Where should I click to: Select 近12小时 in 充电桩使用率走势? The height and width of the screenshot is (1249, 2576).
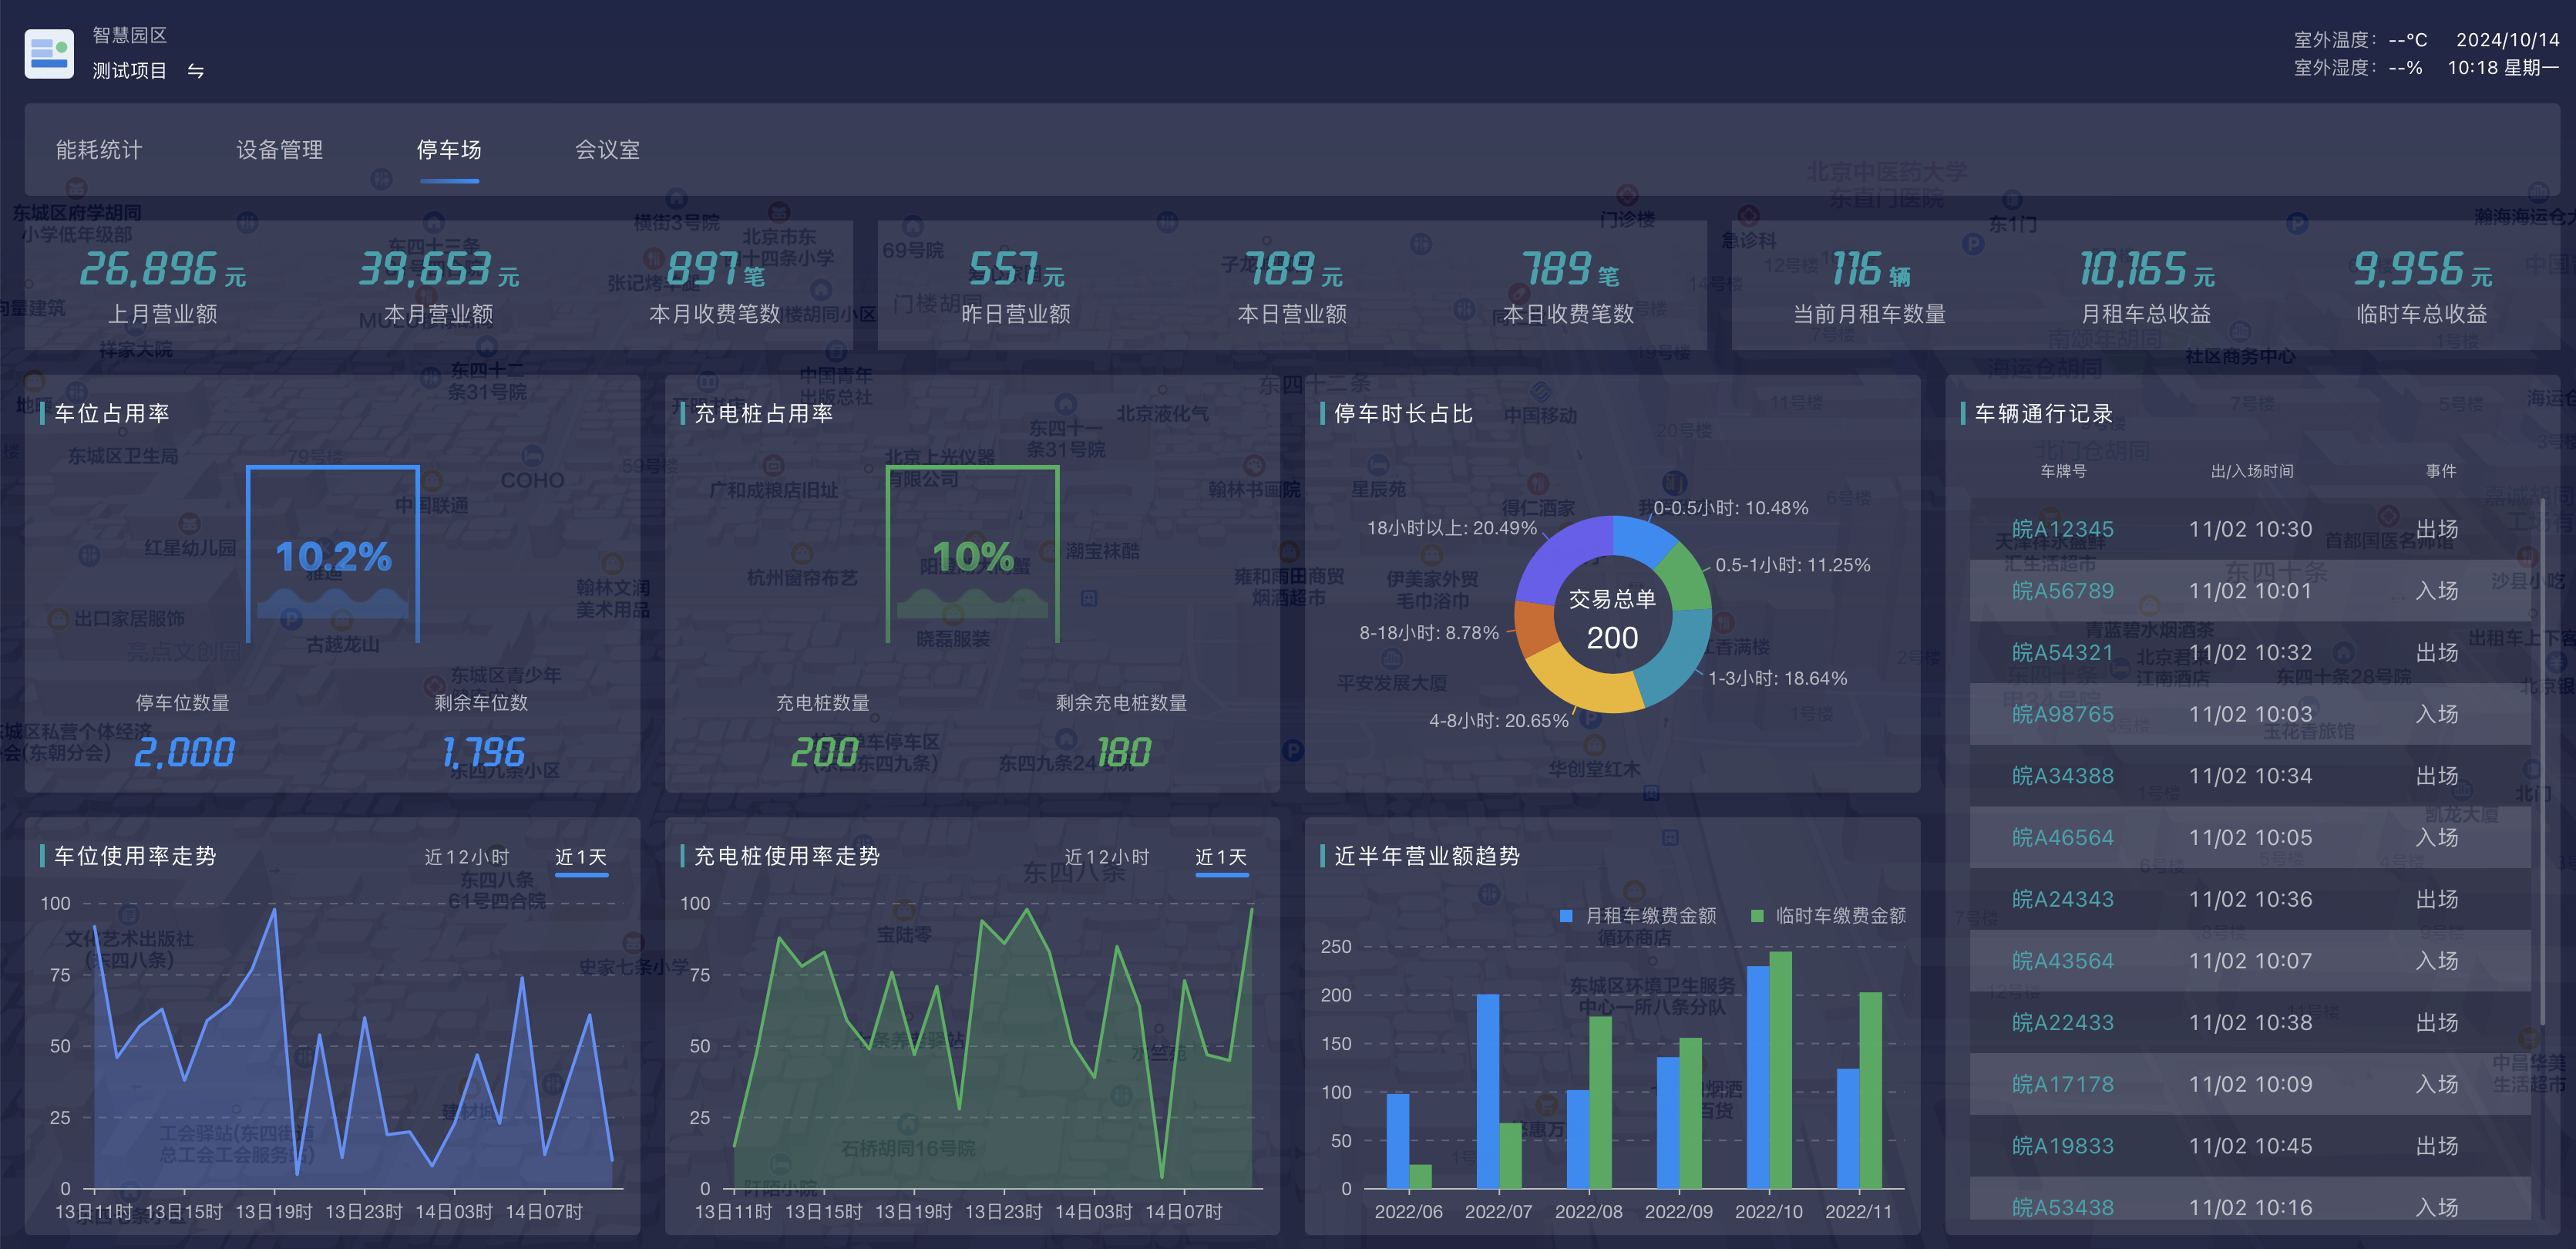tap(1107, 857)
